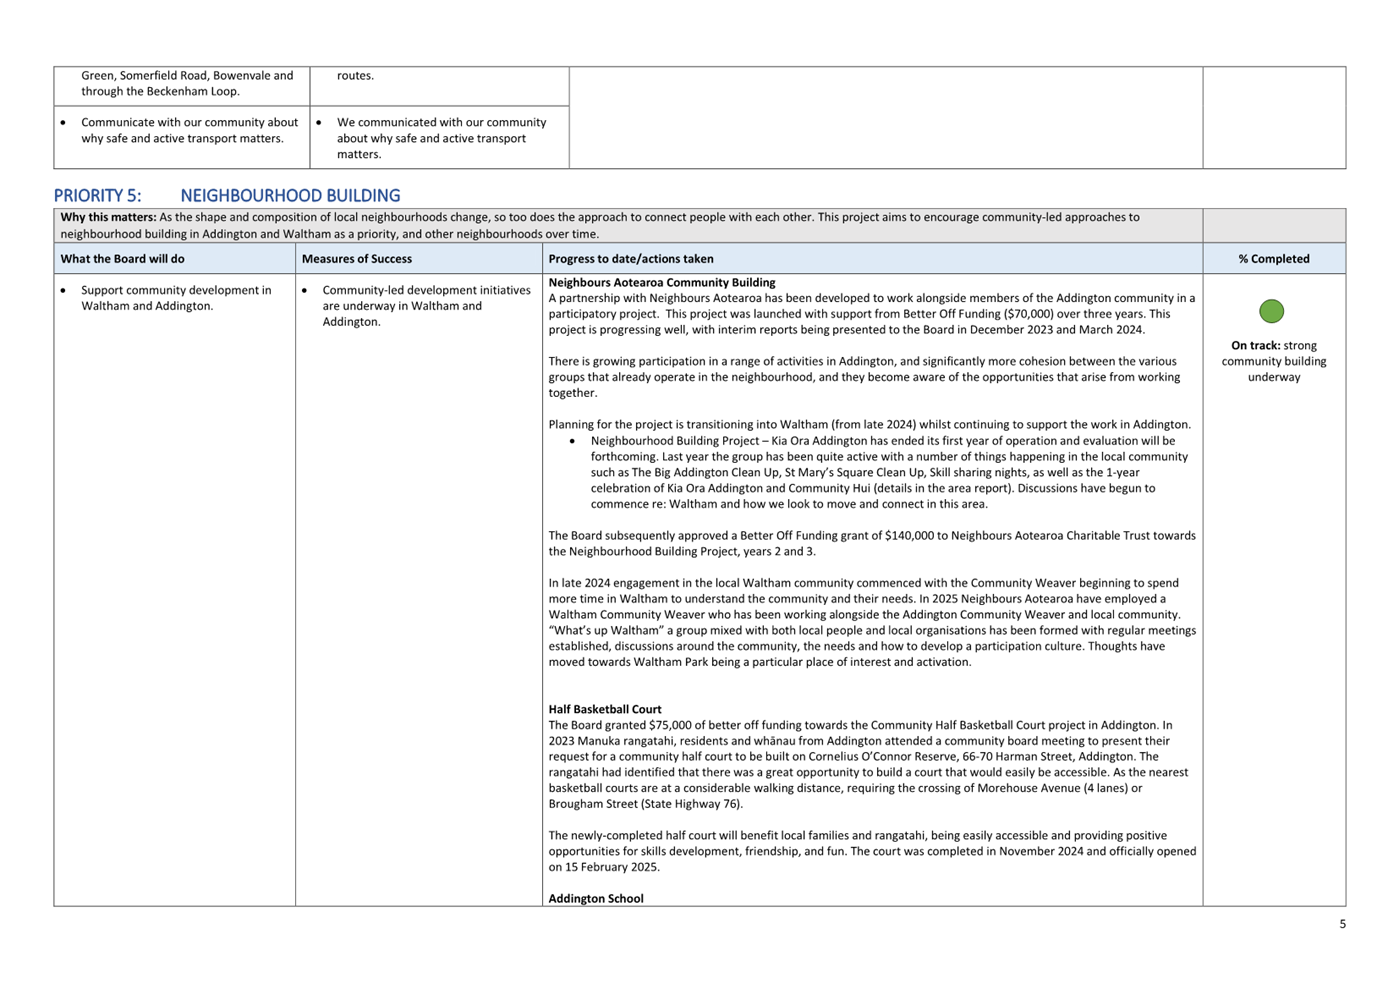1399x989 pixels.
Task: Click the paragraph starting 'The newly-completed half court'
Action: (871, 851)
